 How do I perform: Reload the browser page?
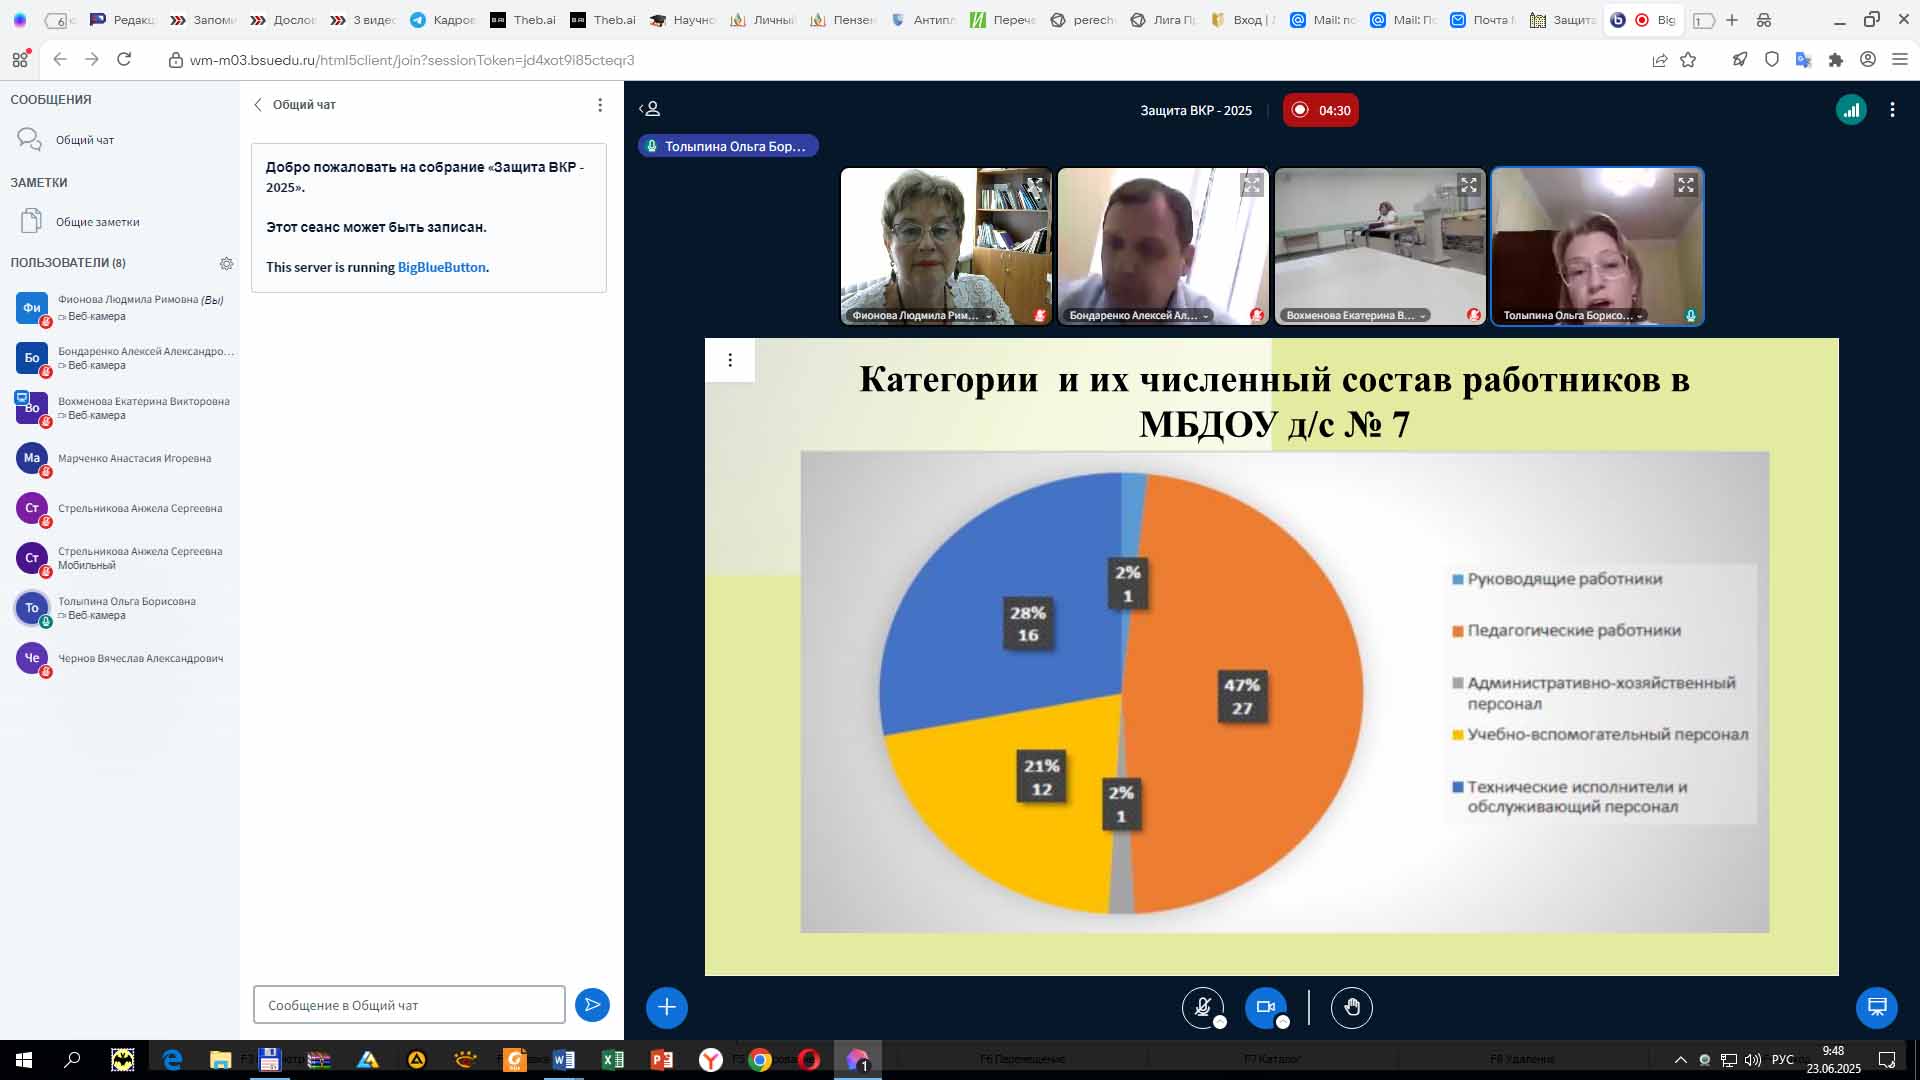pyautogui.click(x=124, y=60)
